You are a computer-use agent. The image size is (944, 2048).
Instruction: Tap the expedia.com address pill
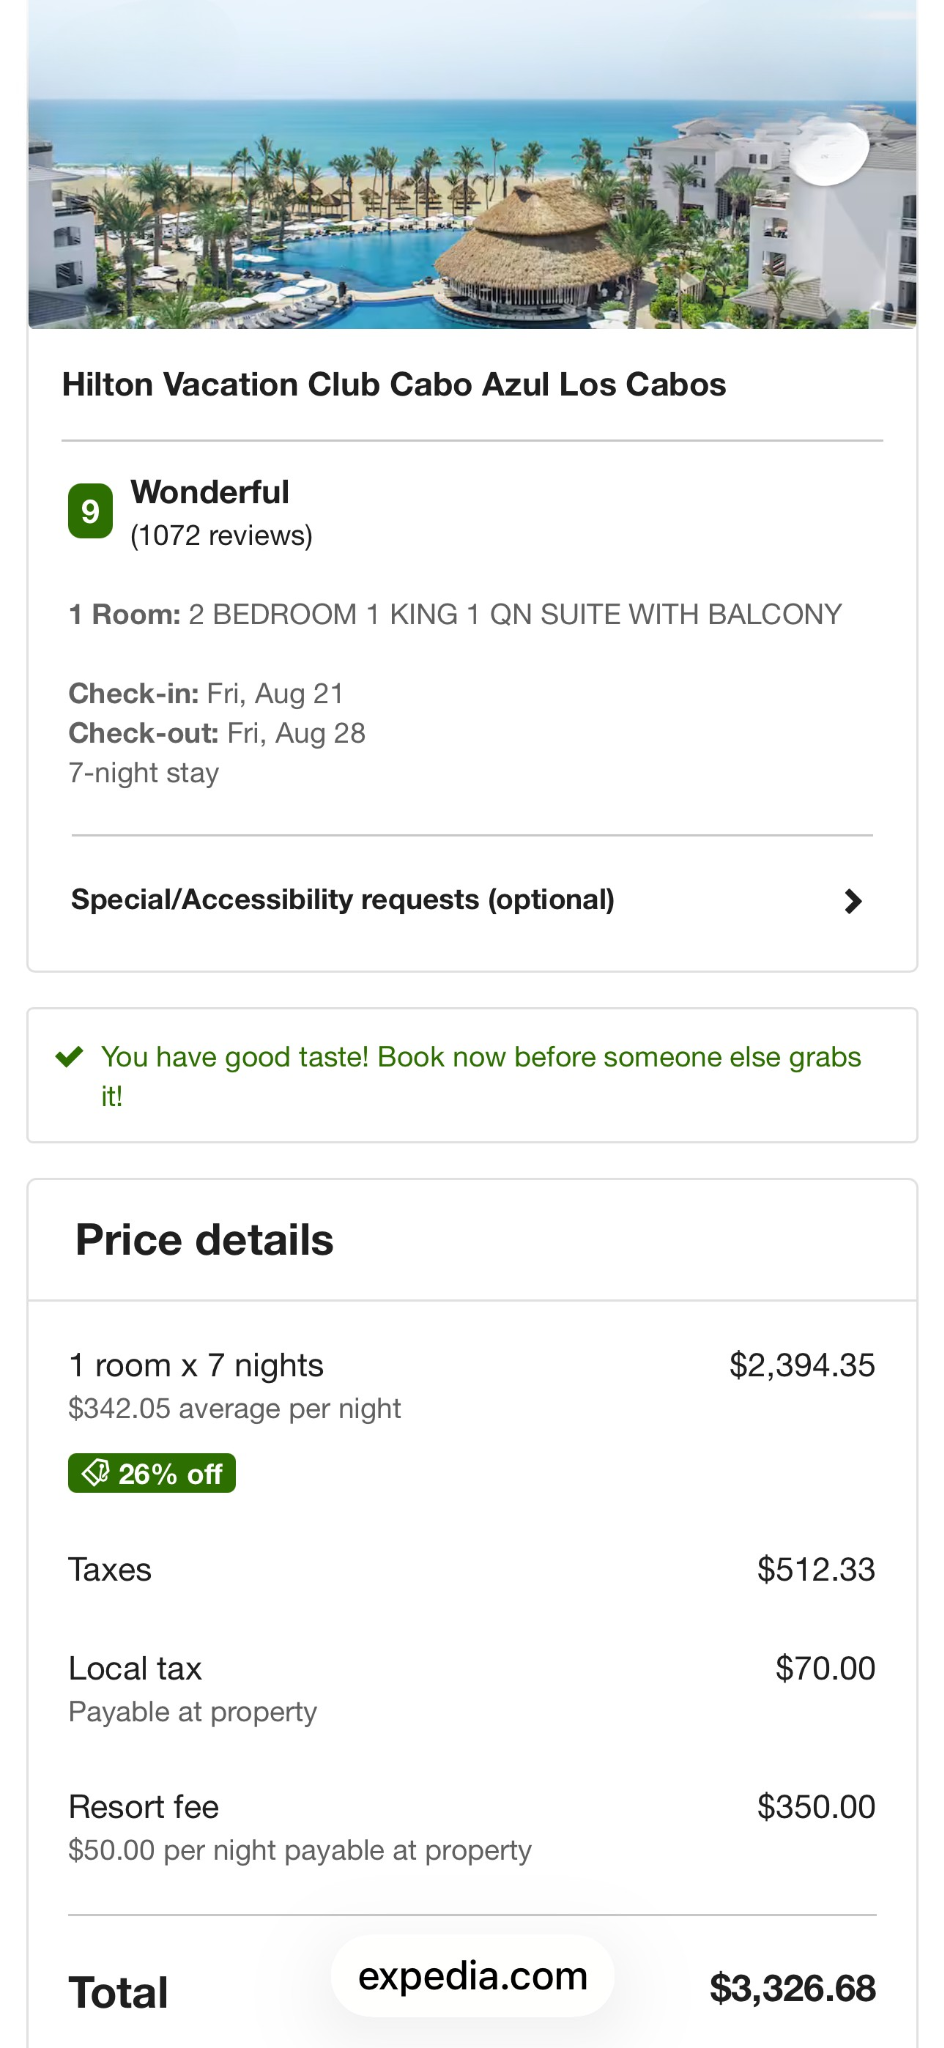[x=472, y=1976]
